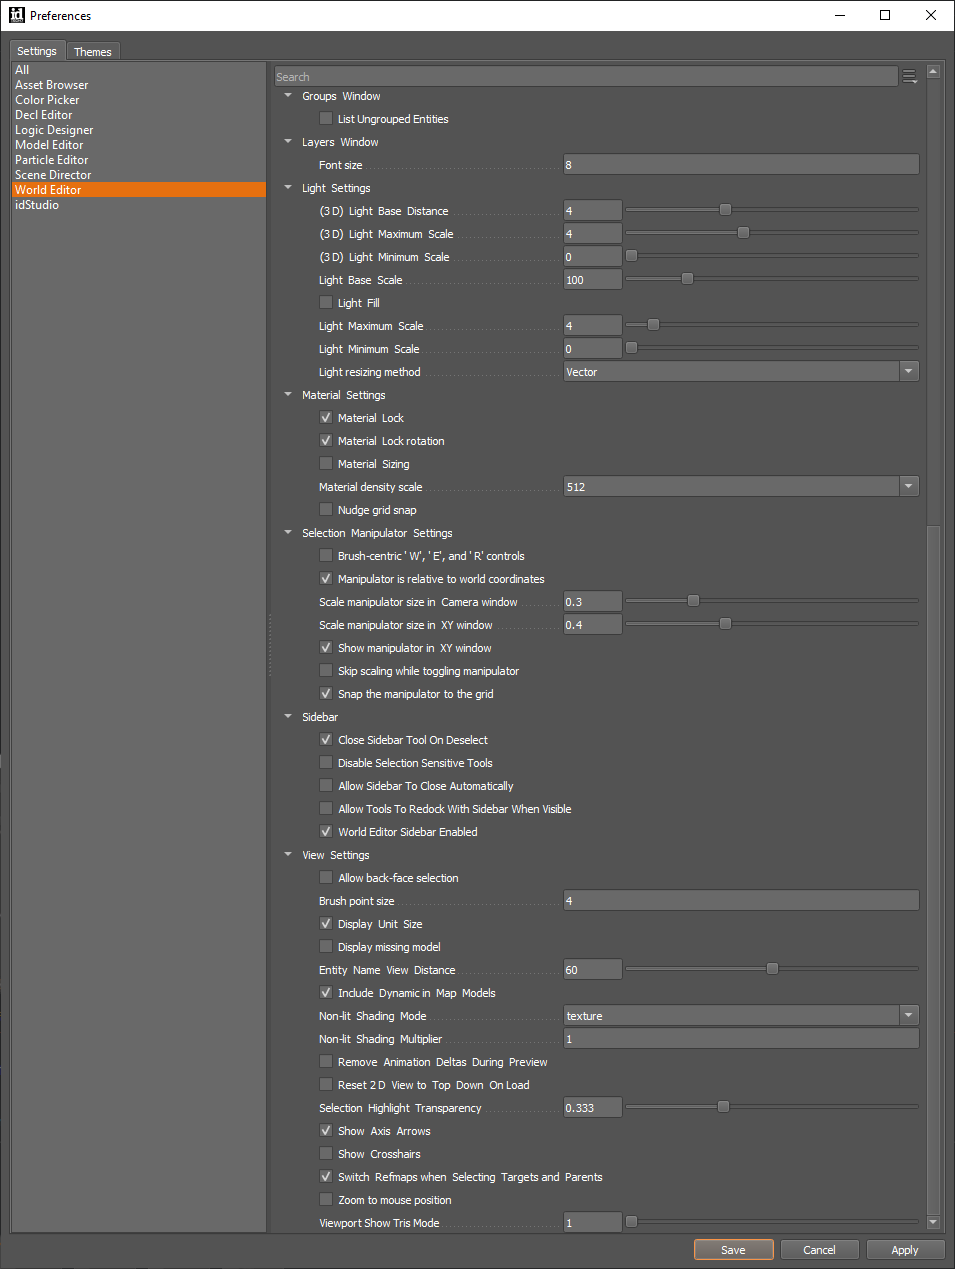Click the Apply button
This screenshot has height=1269, width=955.
click(x=905, y=1249)
